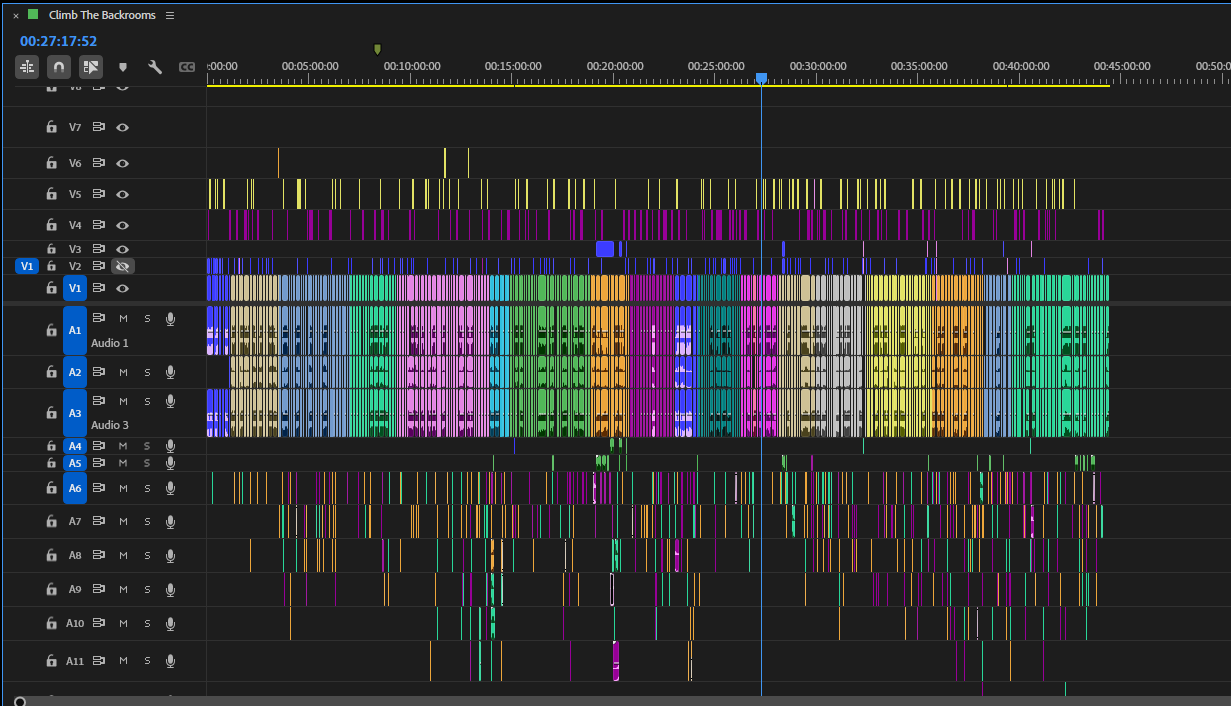
Task: Show the hidden V2 track output
Action: click(x=123, y=266)
